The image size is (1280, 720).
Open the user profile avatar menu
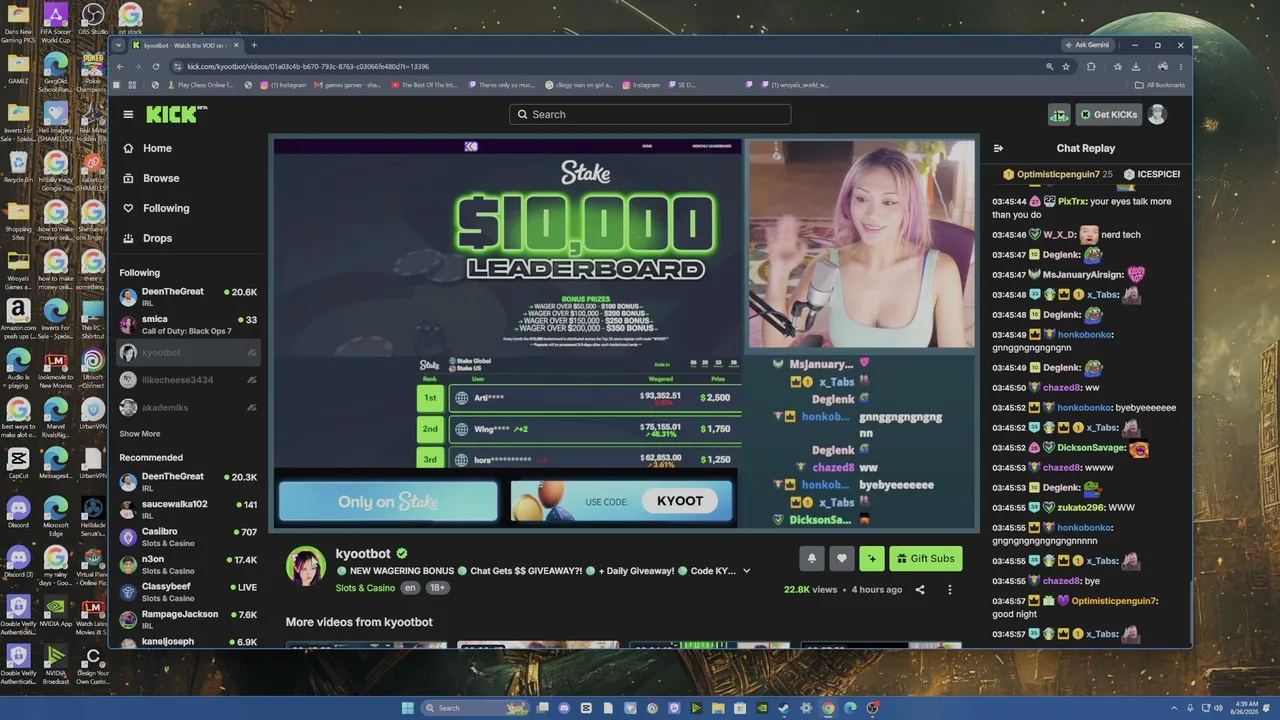[x=1157, y=114]
